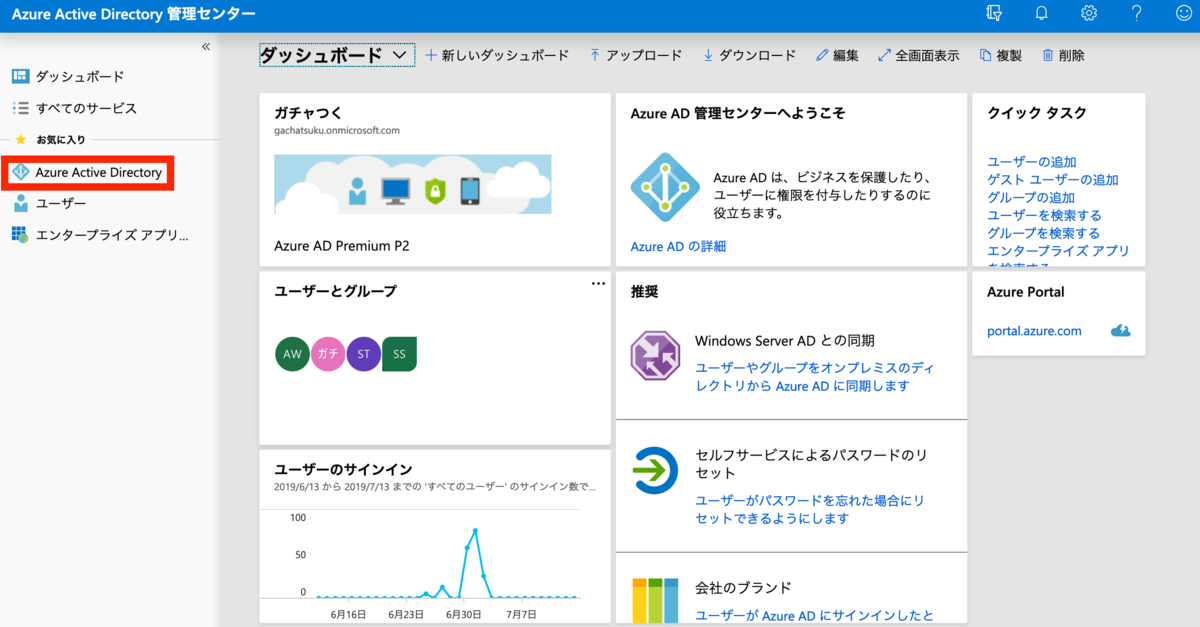Click the すべてのサービス list icon
Image resolution: width=1200 pixels, height=627 pixels.
coord(20,108)
